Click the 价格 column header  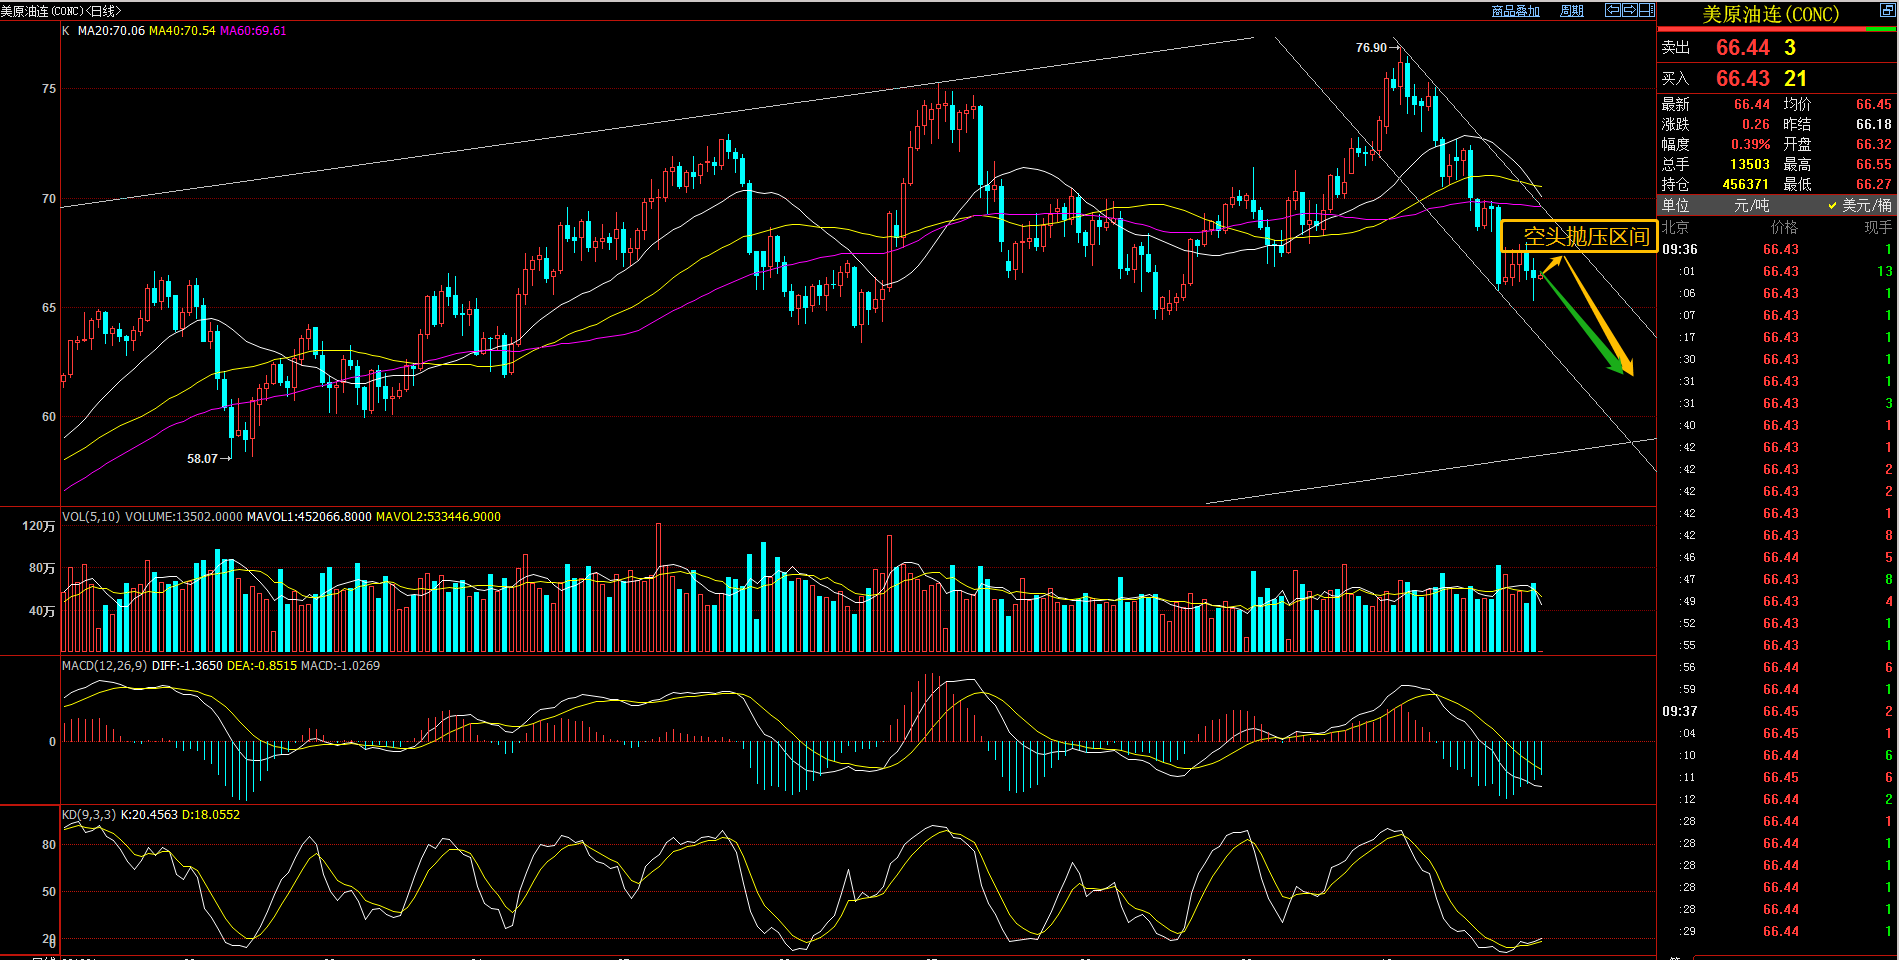coord(1784,227)
